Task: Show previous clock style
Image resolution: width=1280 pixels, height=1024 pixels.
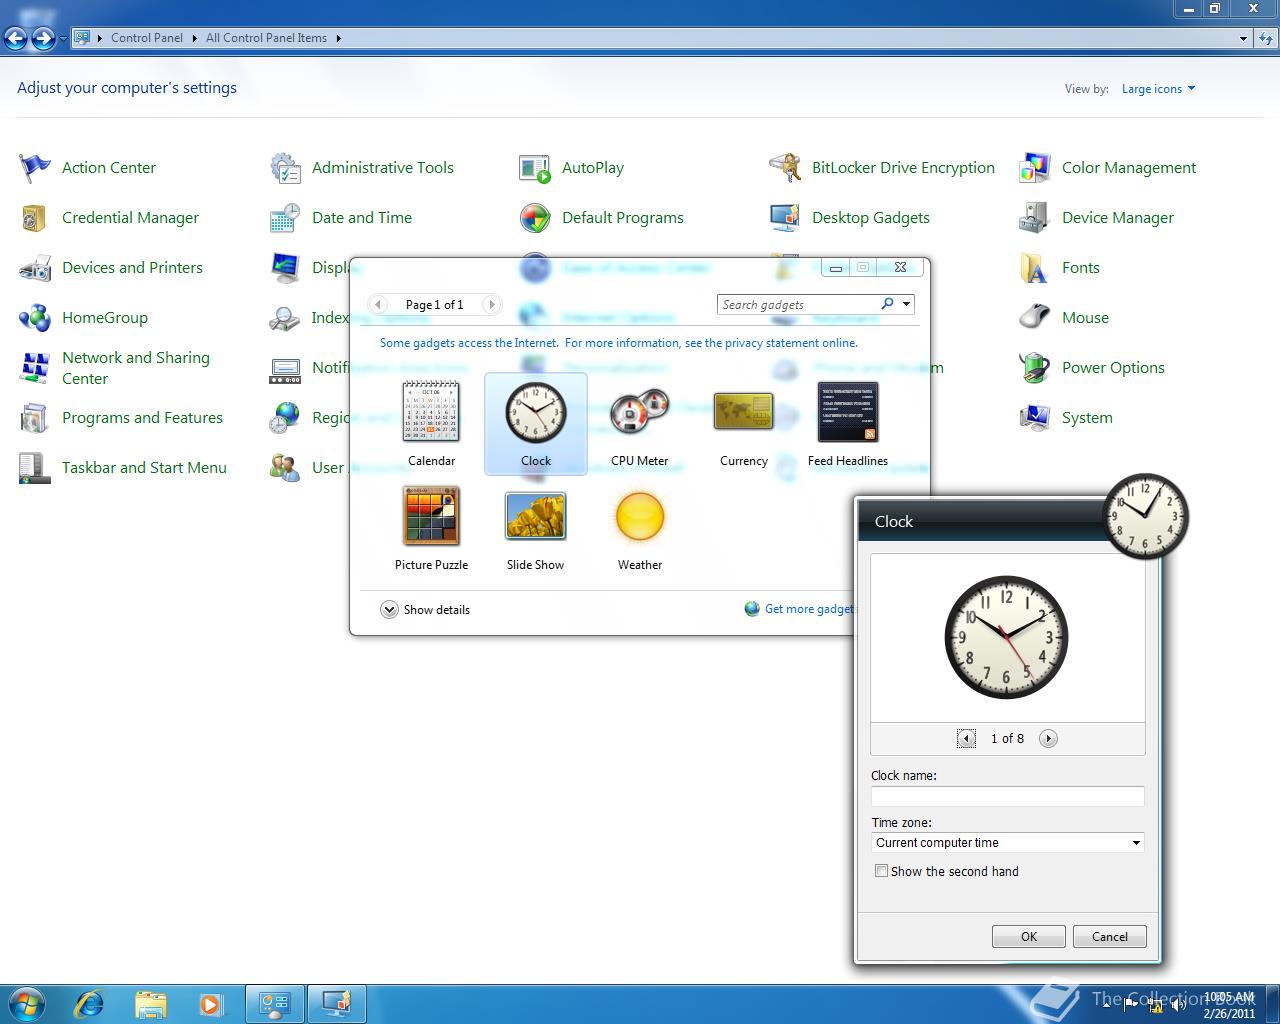Action: (966, 739)
